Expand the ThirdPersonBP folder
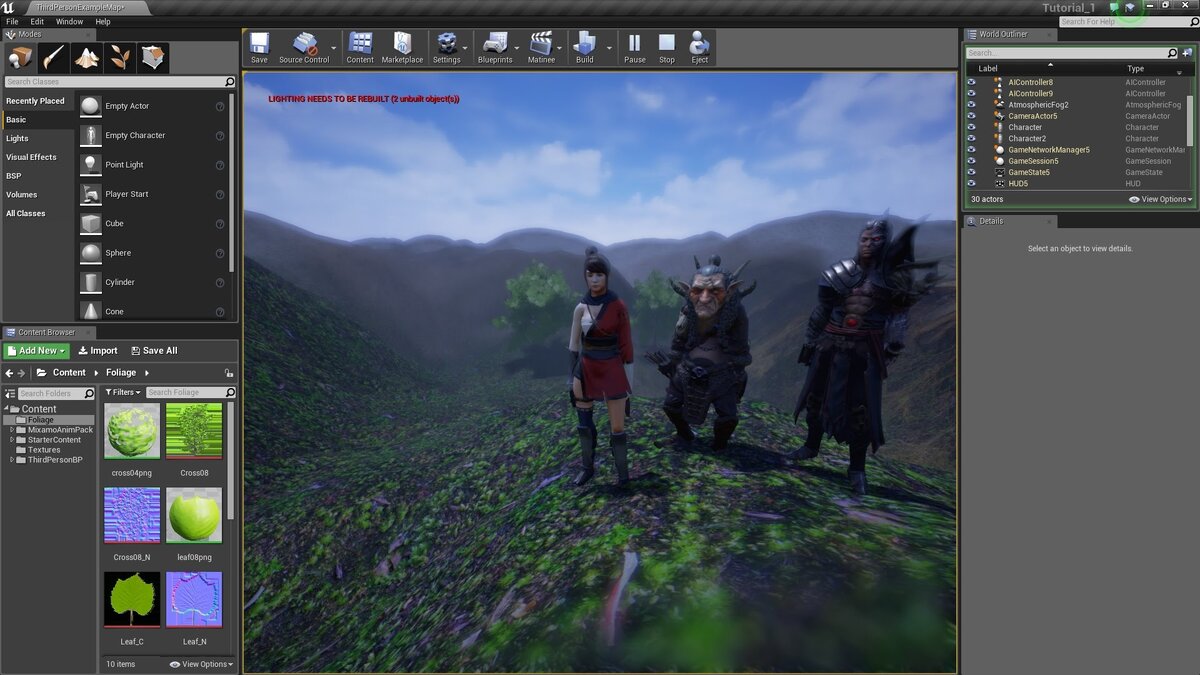This screenshot has width=1200, height=675. [x=12, y=460]
